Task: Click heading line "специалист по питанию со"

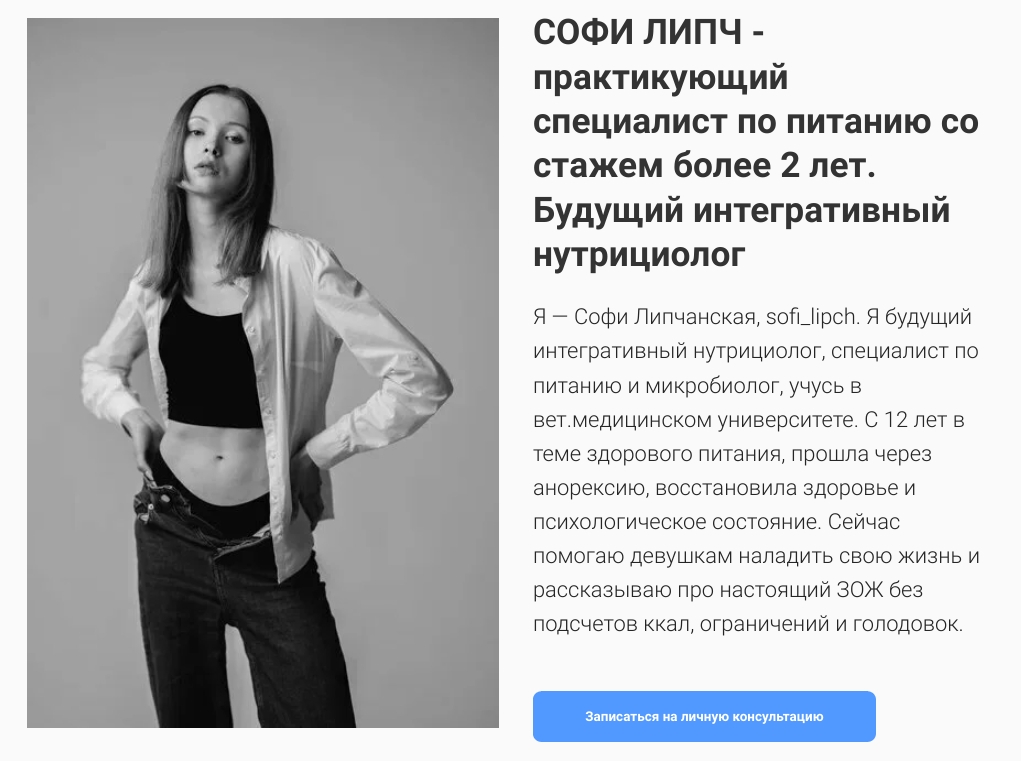Action: click(756, 122)
